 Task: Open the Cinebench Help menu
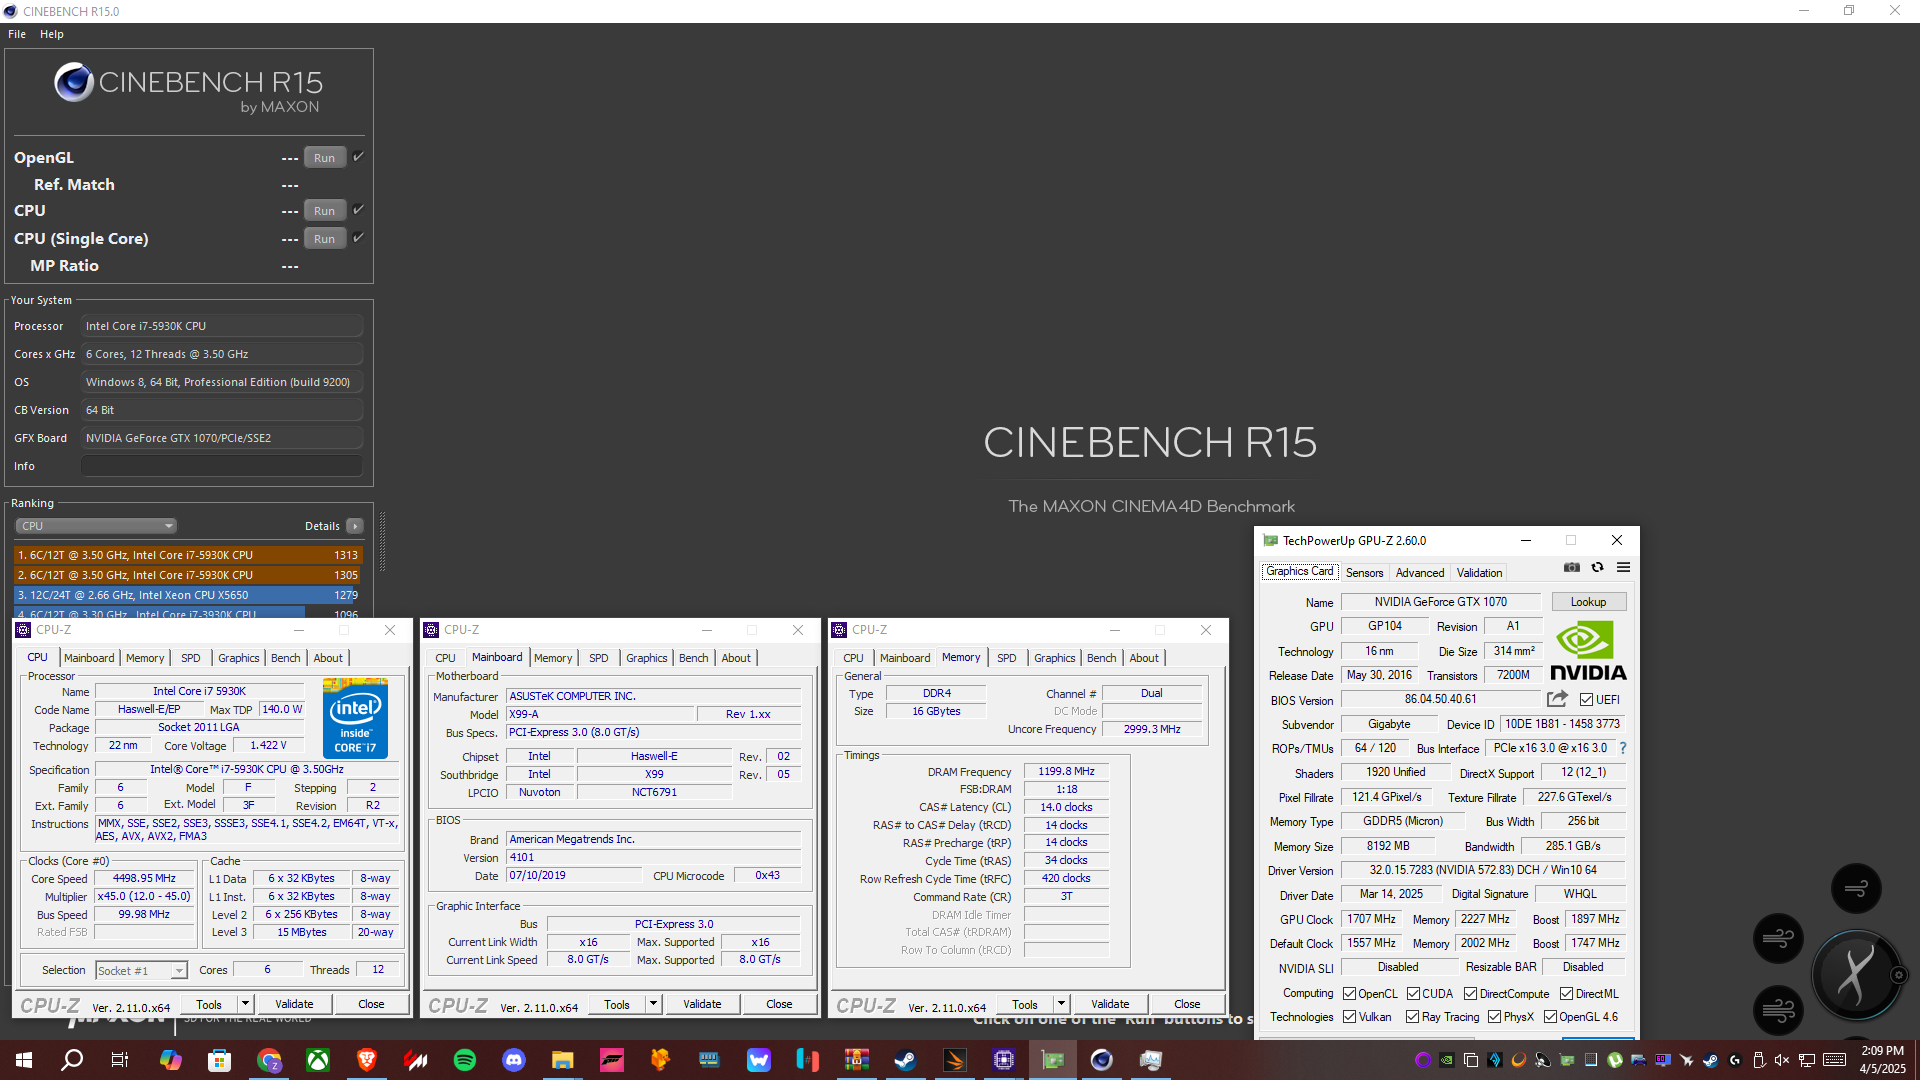(52, 34)
